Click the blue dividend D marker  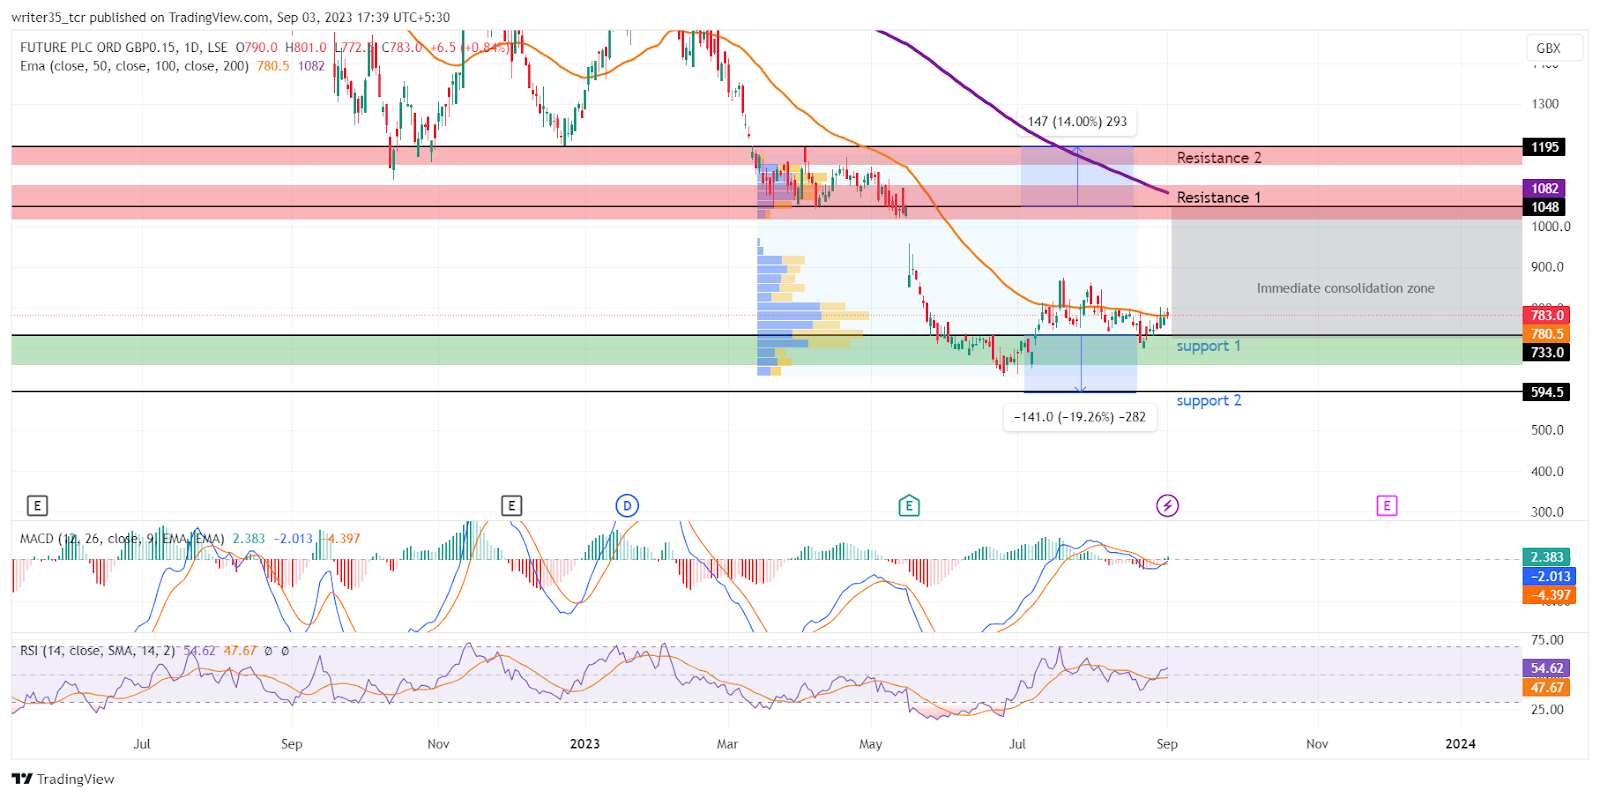[x=627, y=506]
